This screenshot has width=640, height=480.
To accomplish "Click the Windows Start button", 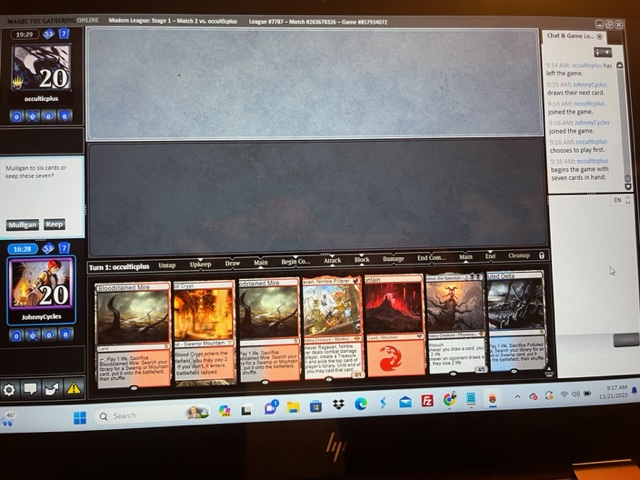I will 80,416.
